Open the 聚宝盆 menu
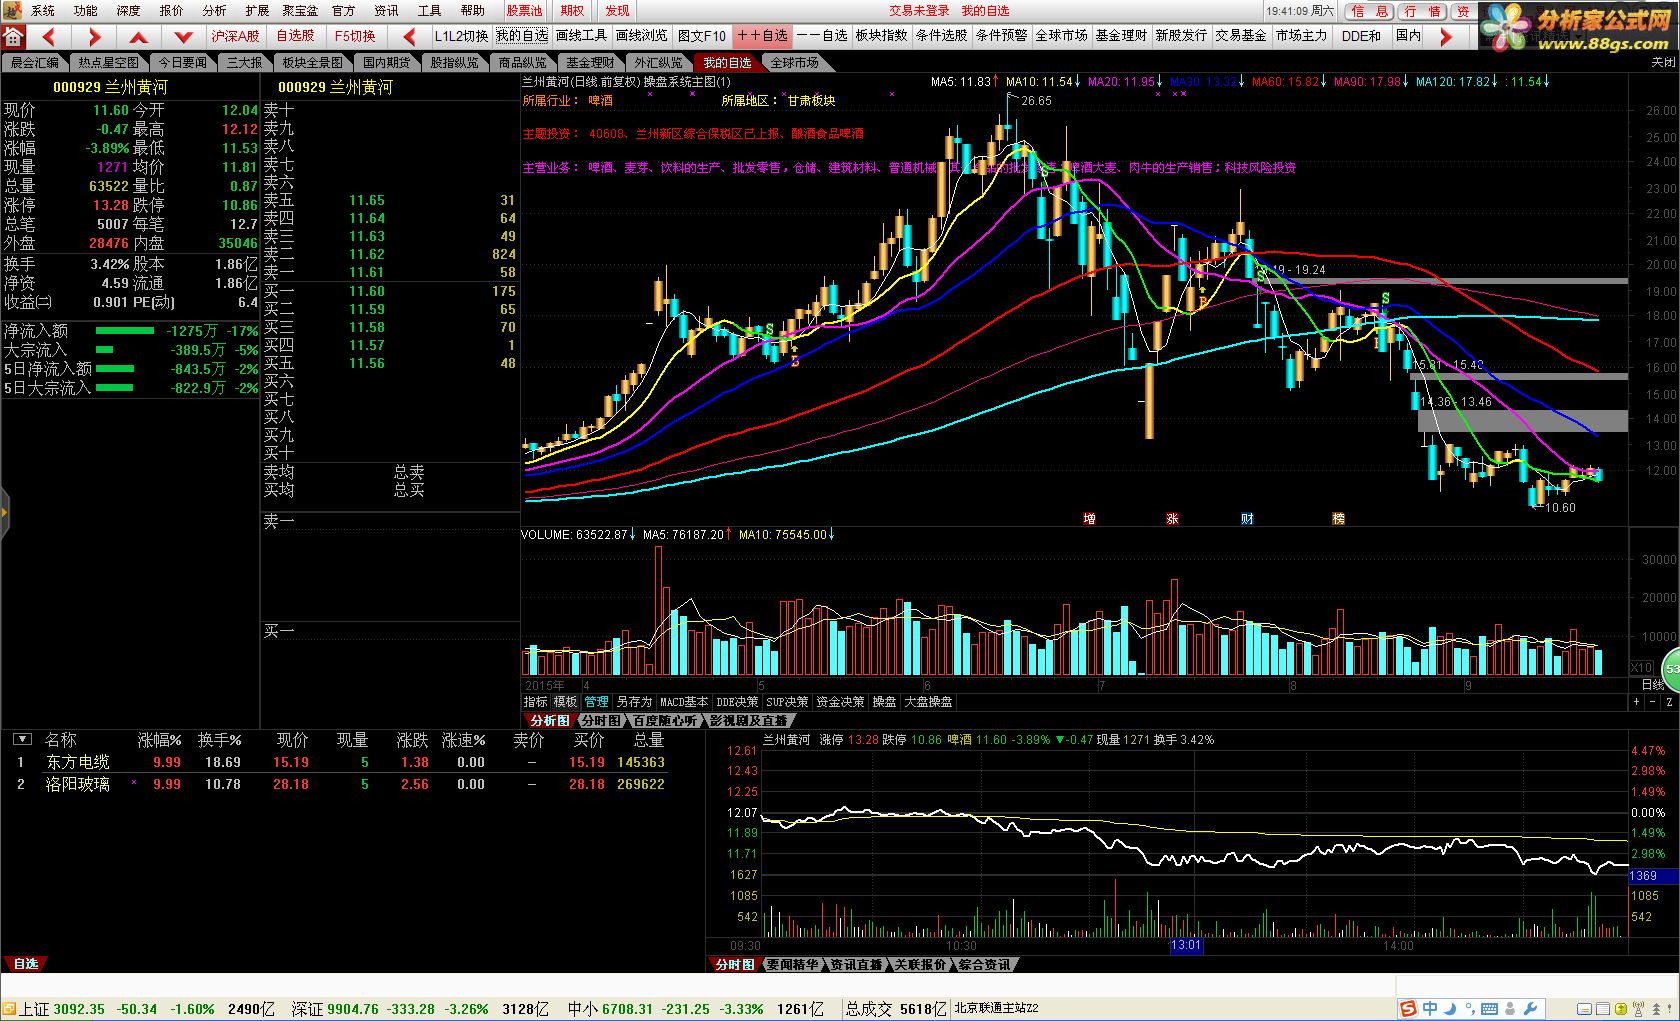 coord(300,11)
